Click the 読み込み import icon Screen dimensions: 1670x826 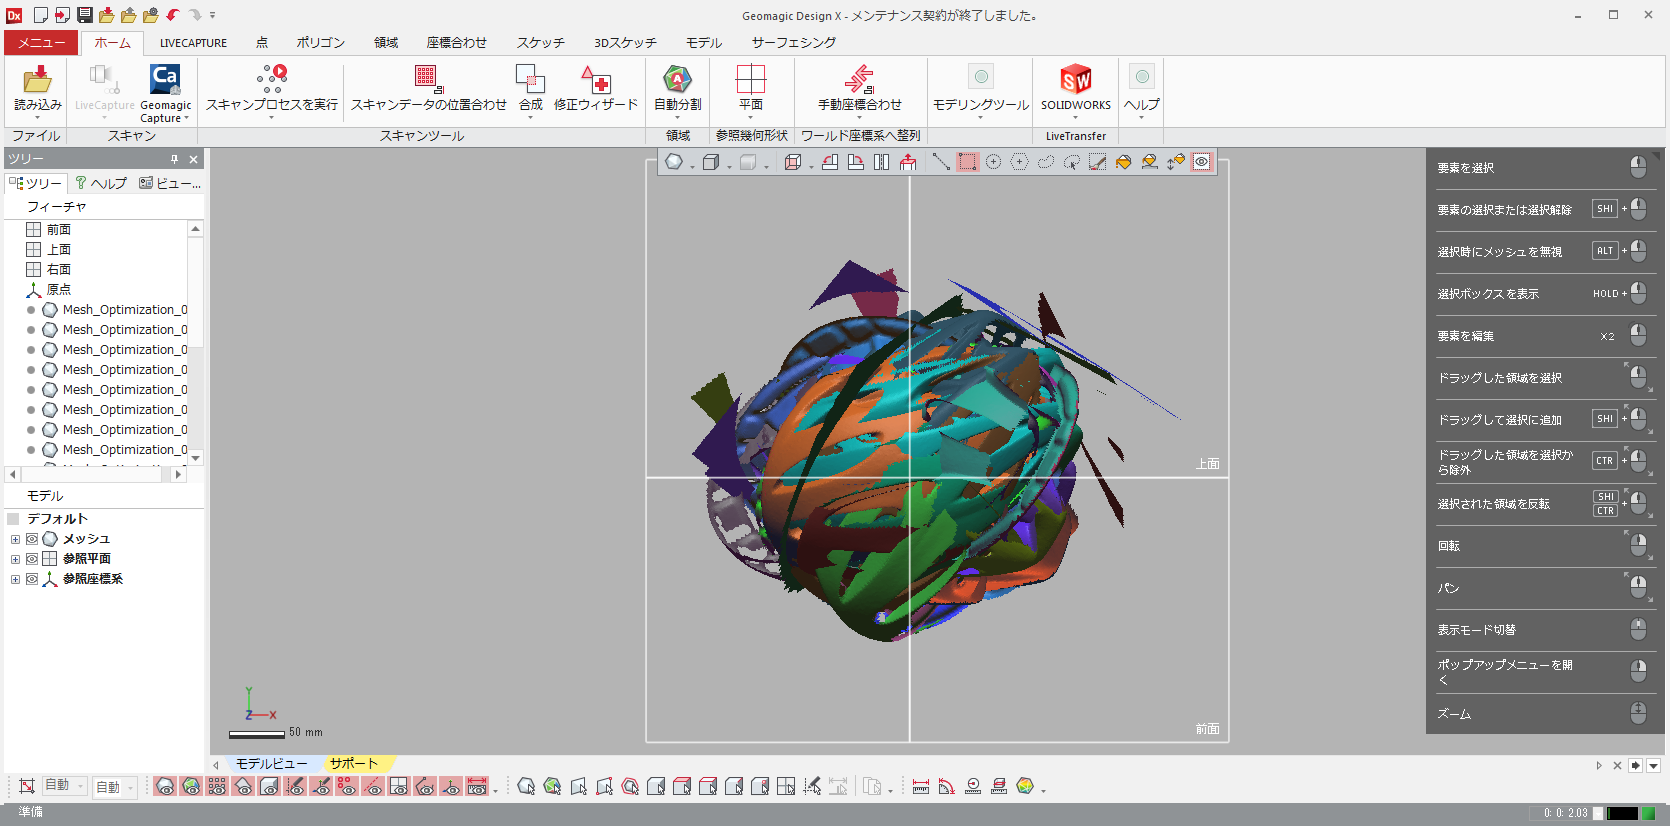[x=38, y=79]
